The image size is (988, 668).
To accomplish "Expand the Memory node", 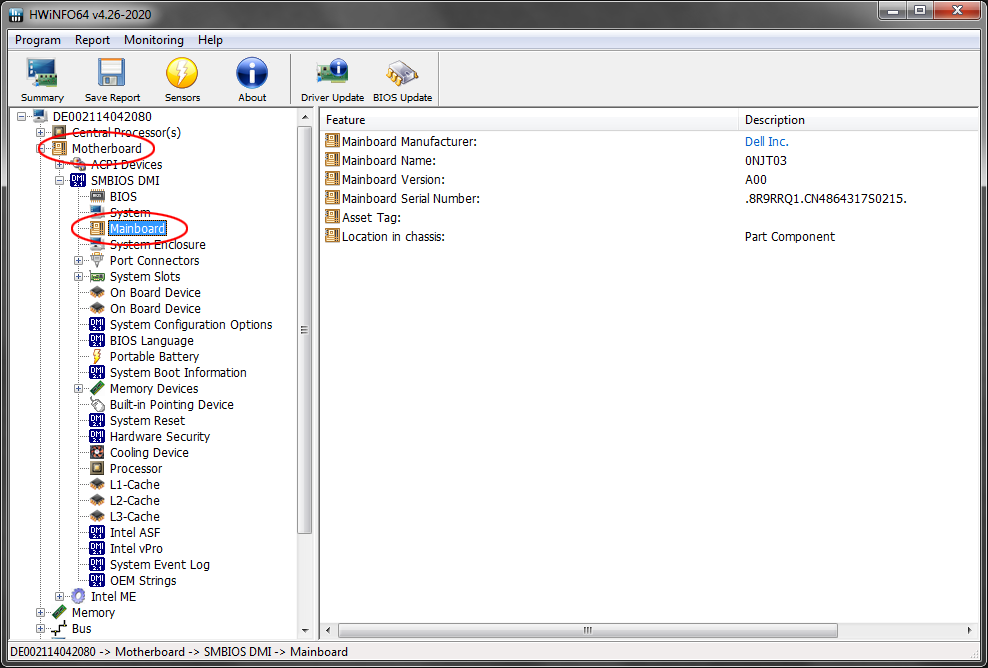I will (41, 613).
